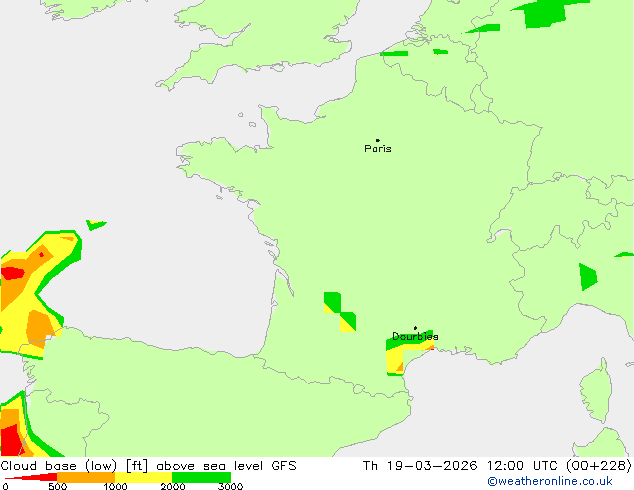The image size is (634, 490).
Task: Click the (00+228) forecast offset text
Action: pos(598,466)
